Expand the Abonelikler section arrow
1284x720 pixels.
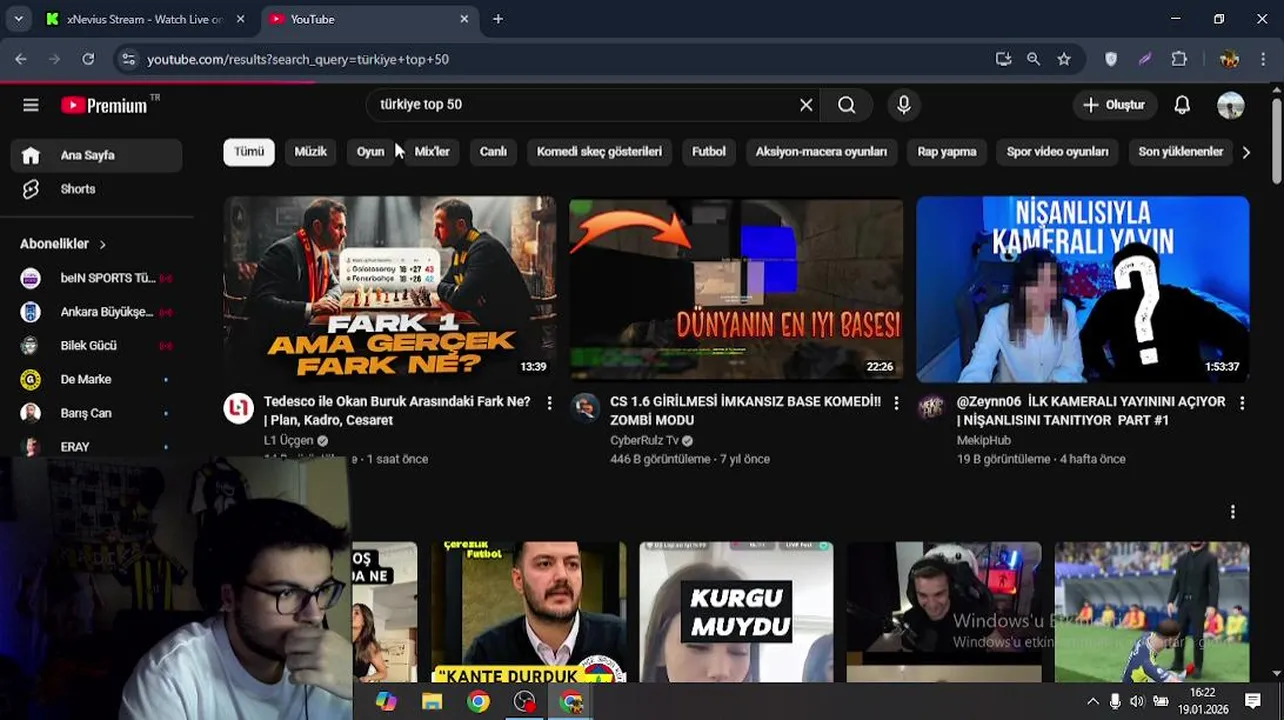click(102, 244)
